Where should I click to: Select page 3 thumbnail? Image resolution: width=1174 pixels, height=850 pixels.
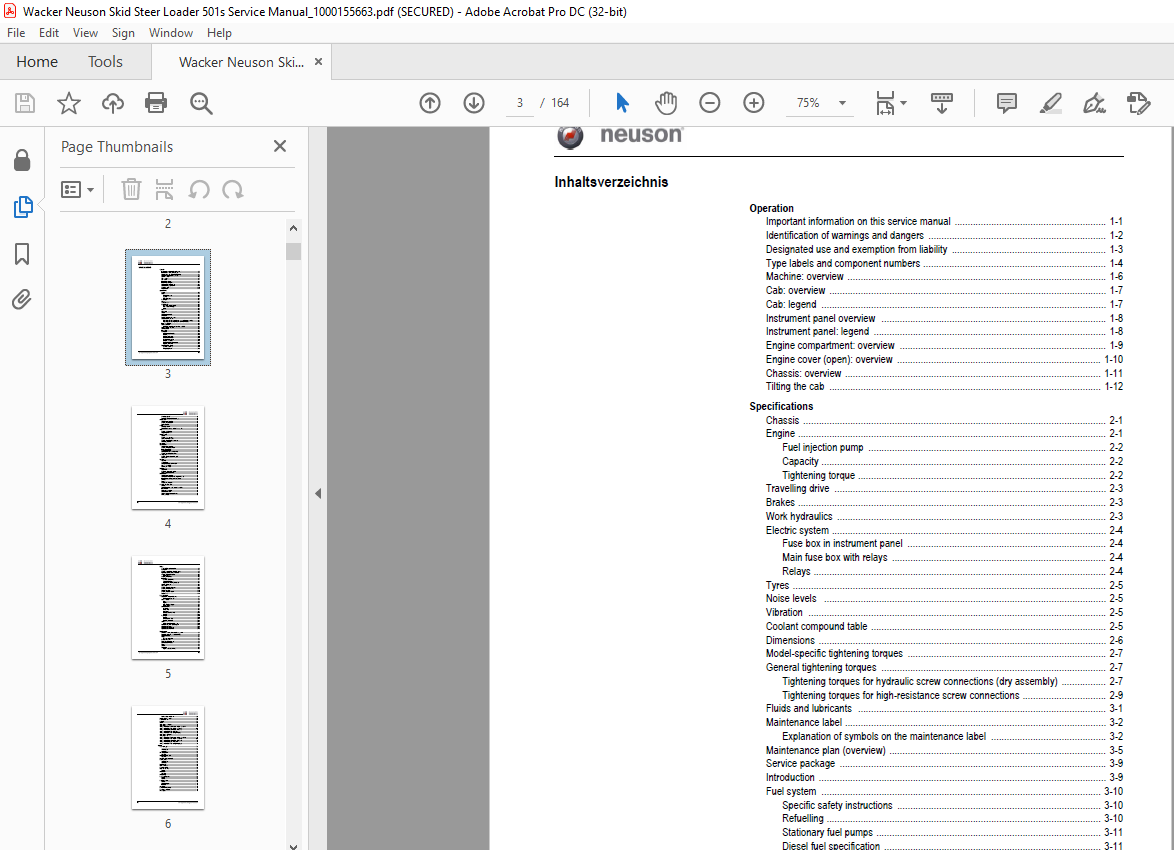pyautogui.click(x=168, y=307)
